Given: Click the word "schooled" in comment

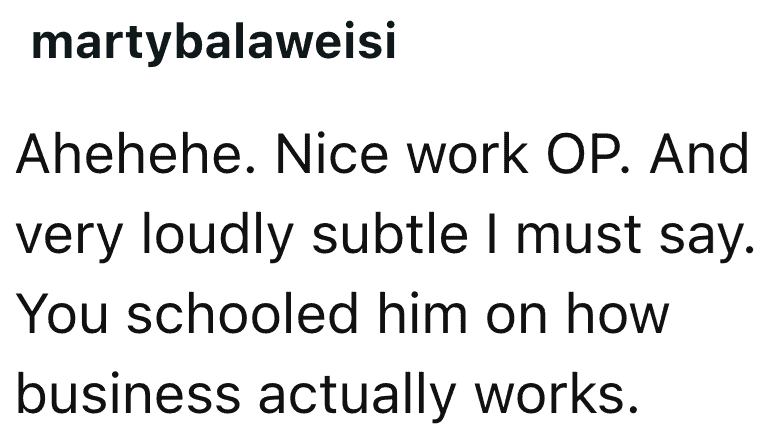Looking at the screenshot, I should (x=243, y=314).
